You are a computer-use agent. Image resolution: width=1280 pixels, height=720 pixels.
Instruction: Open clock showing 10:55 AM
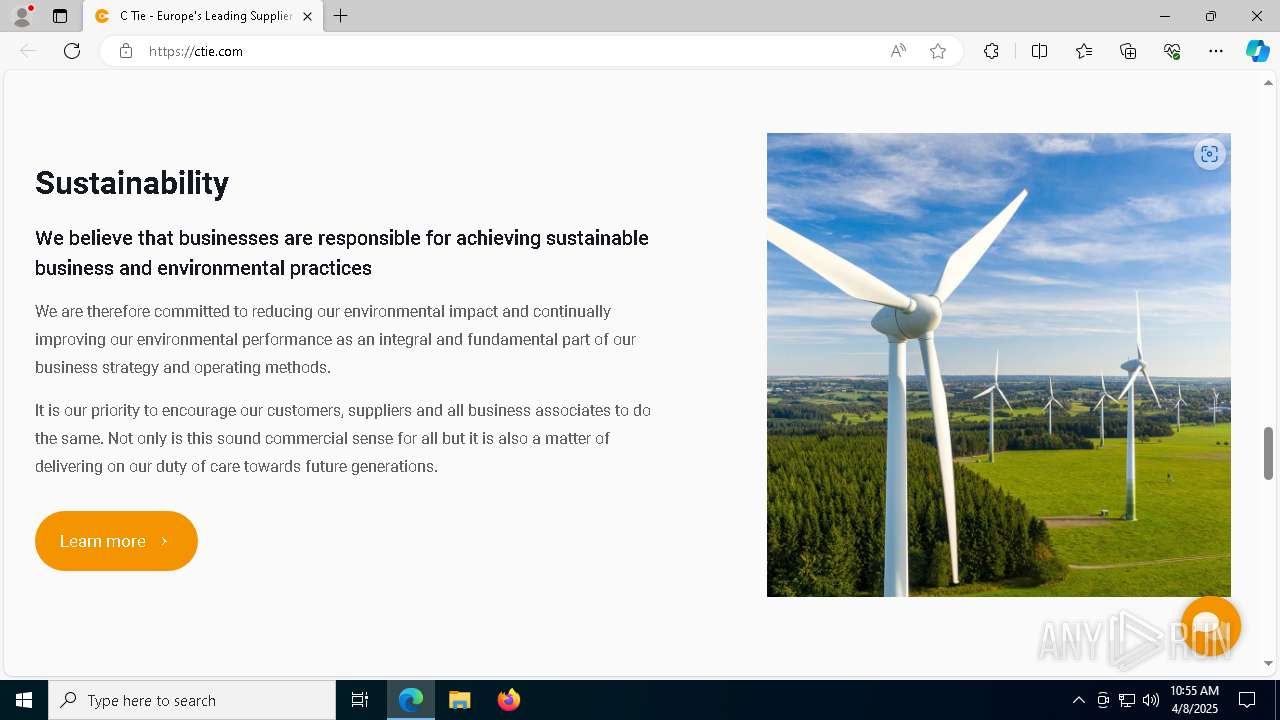1194,700
